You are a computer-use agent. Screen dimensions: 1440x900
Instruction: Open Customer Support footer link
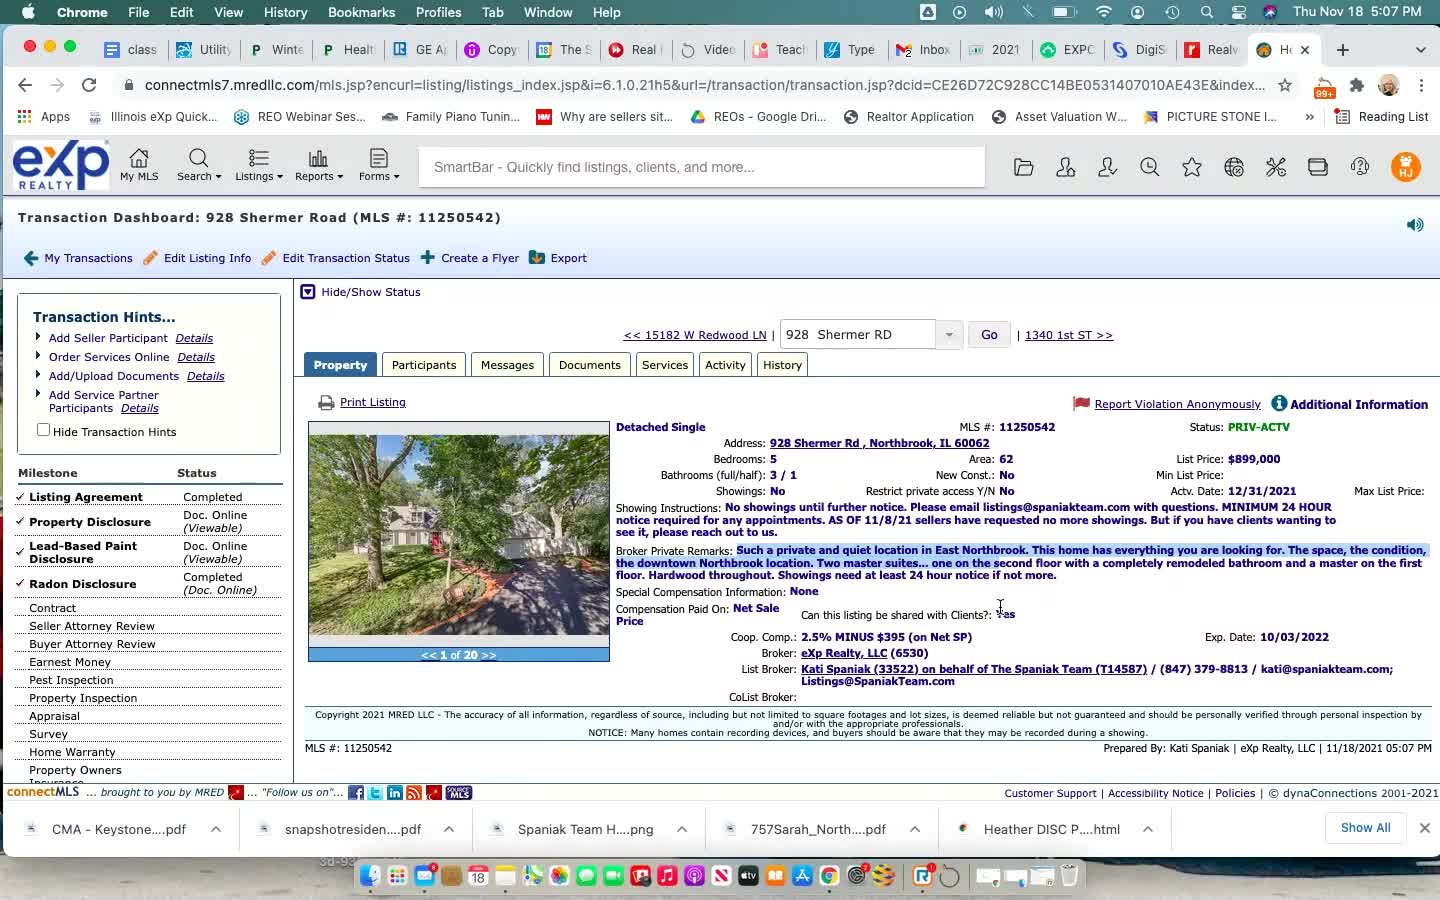pyautogui.click(x=1050, y=793)
